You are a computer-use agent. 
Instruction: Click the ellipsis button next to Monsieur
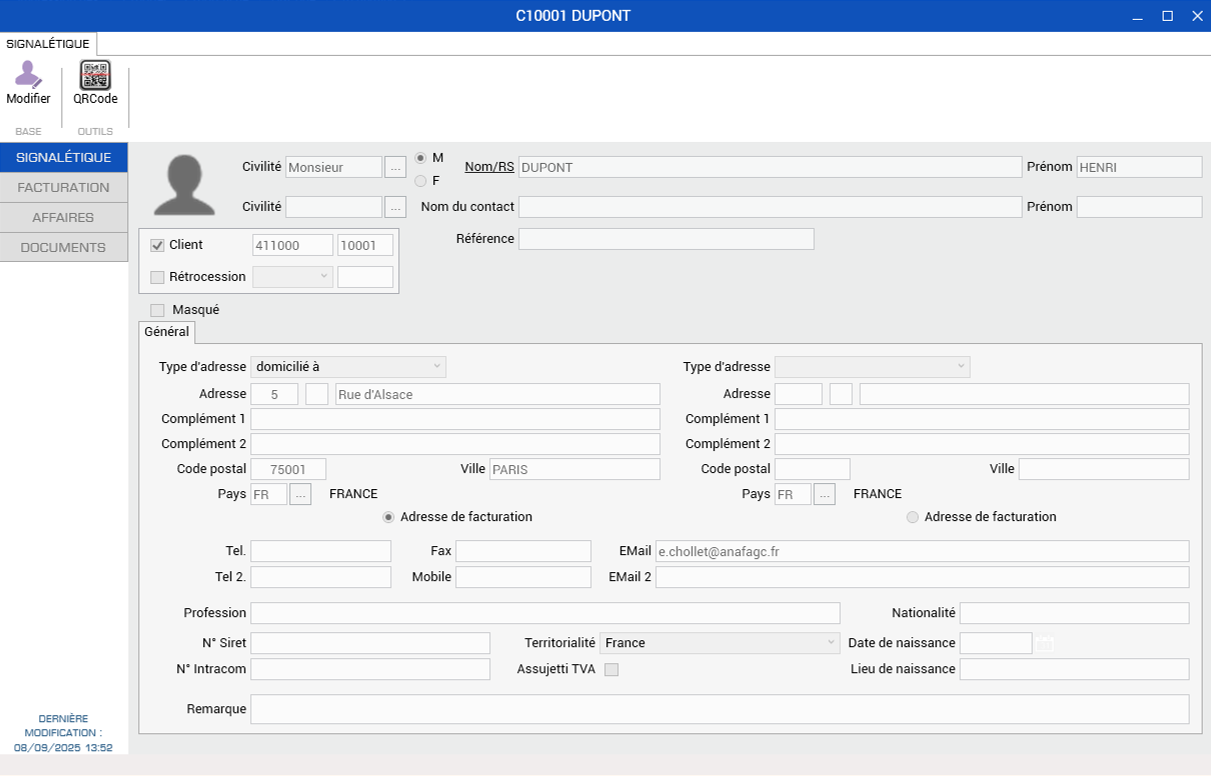[x=396, y=168]
